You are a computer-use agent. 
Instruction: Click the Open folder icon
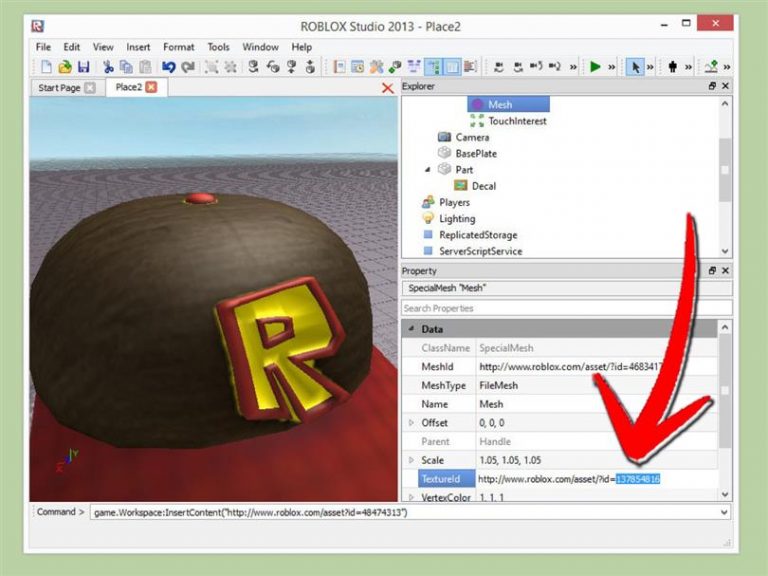pyautogui.click(x=65, y=67)
